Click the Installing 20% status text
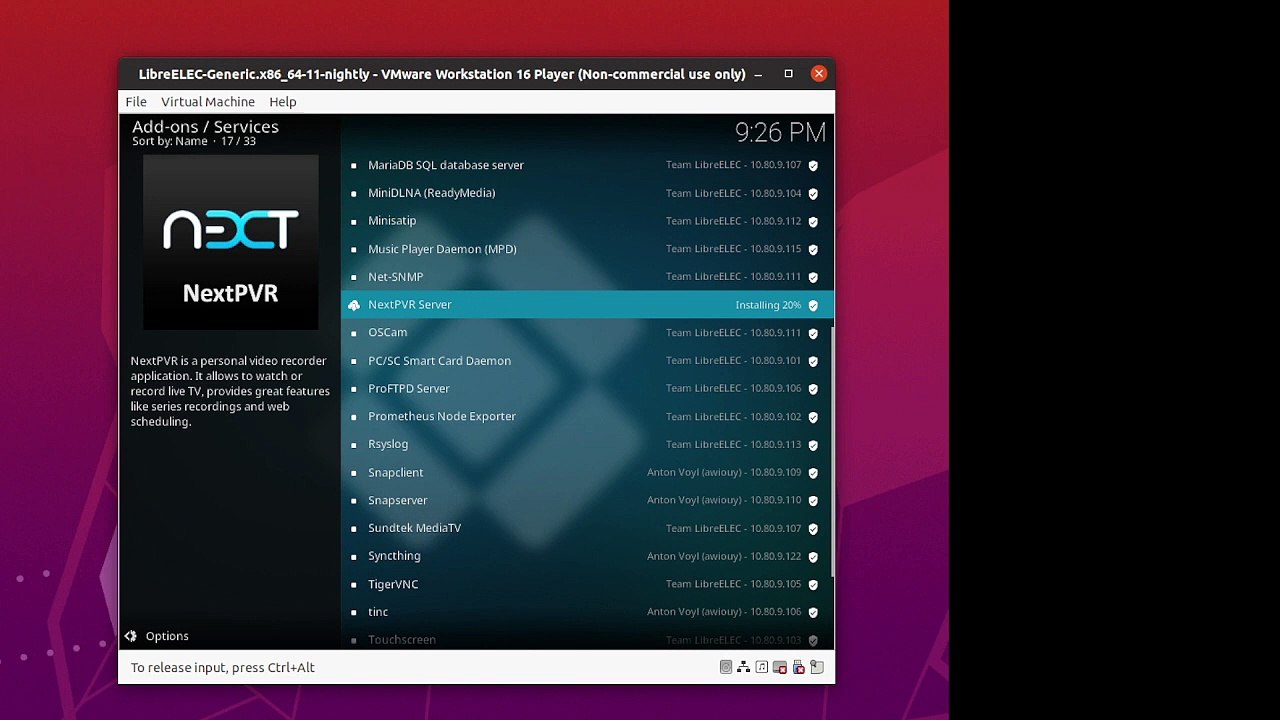This screenshot has width=1280, height=720. click(x=768, y=305)
